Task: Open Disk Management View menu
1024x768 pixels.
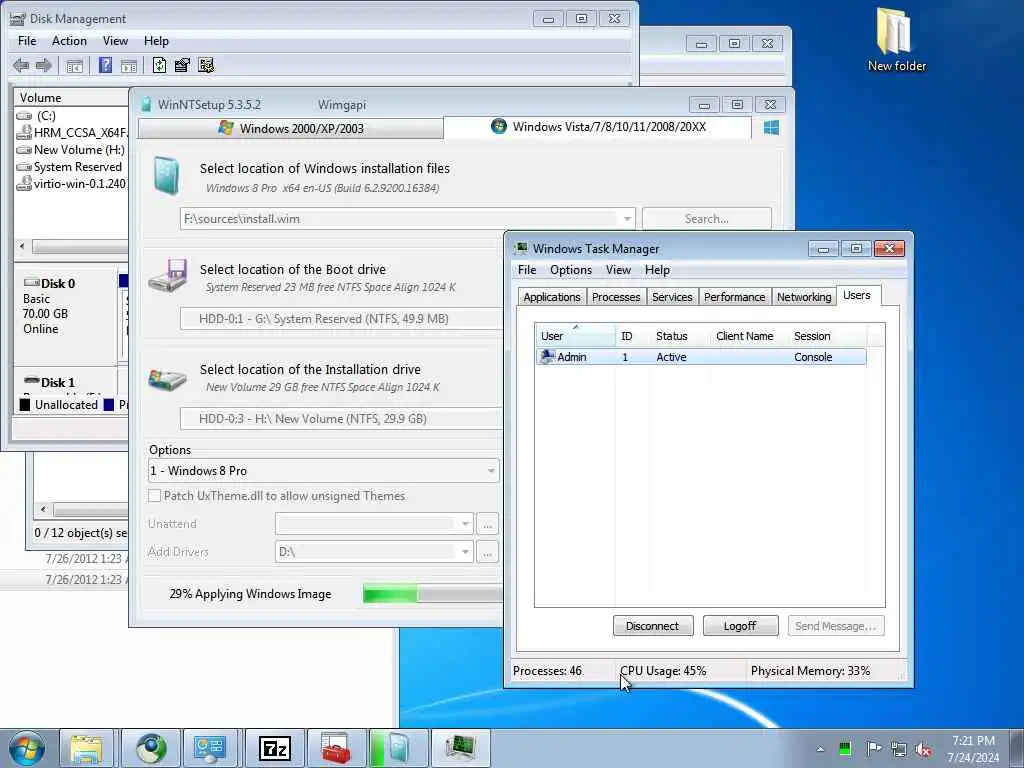Action: pos(115,40)
